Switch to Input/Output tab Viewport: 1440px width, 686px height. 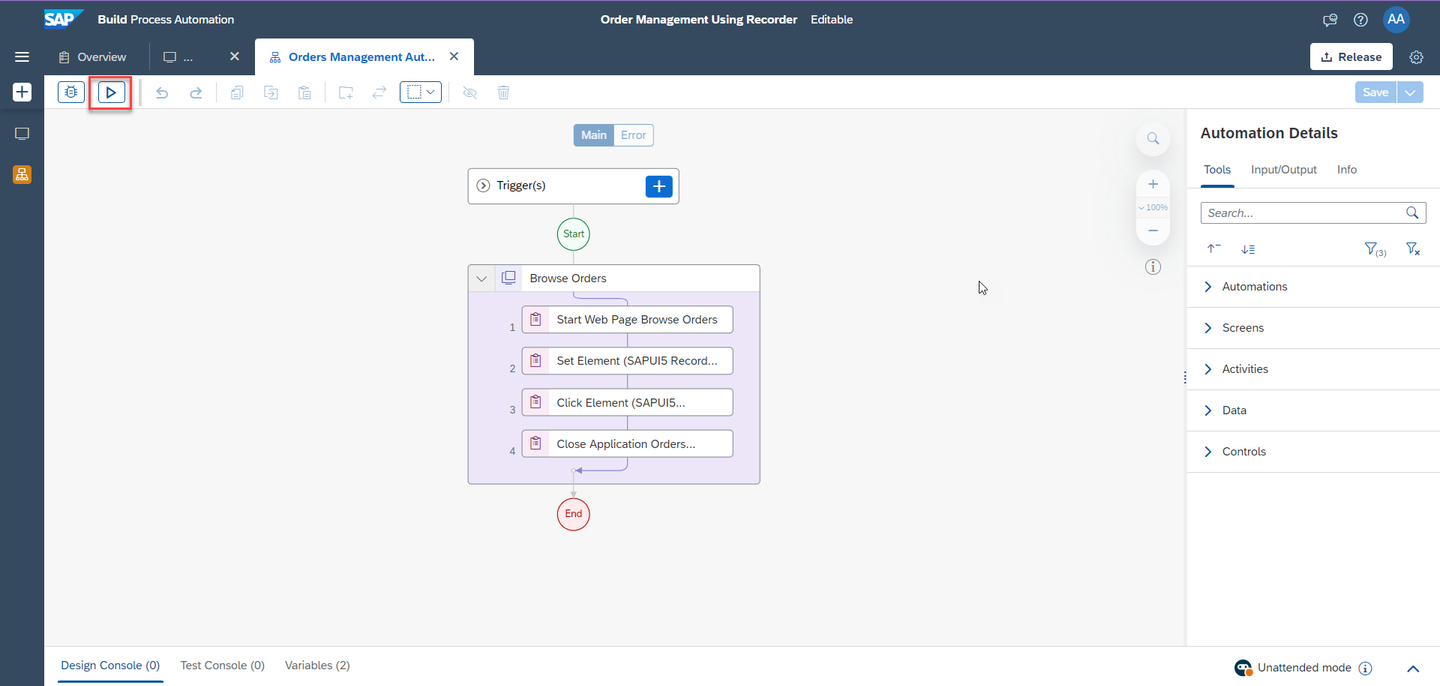pyautogui.click(x=1284, y=170)
